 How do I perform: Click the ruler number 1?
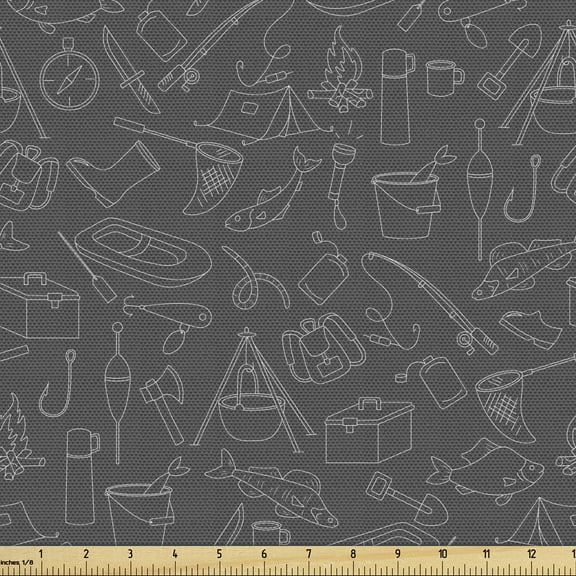pyautogui.click(x=41, y=554)
